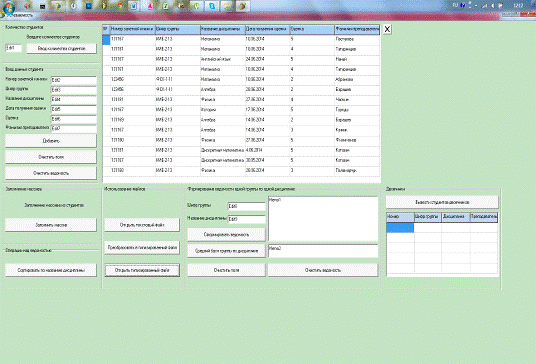Click the Открыть текстовый файл button
Image resolution: width=536 pixels, height=364 pixels.
click(x=142, y=225)
